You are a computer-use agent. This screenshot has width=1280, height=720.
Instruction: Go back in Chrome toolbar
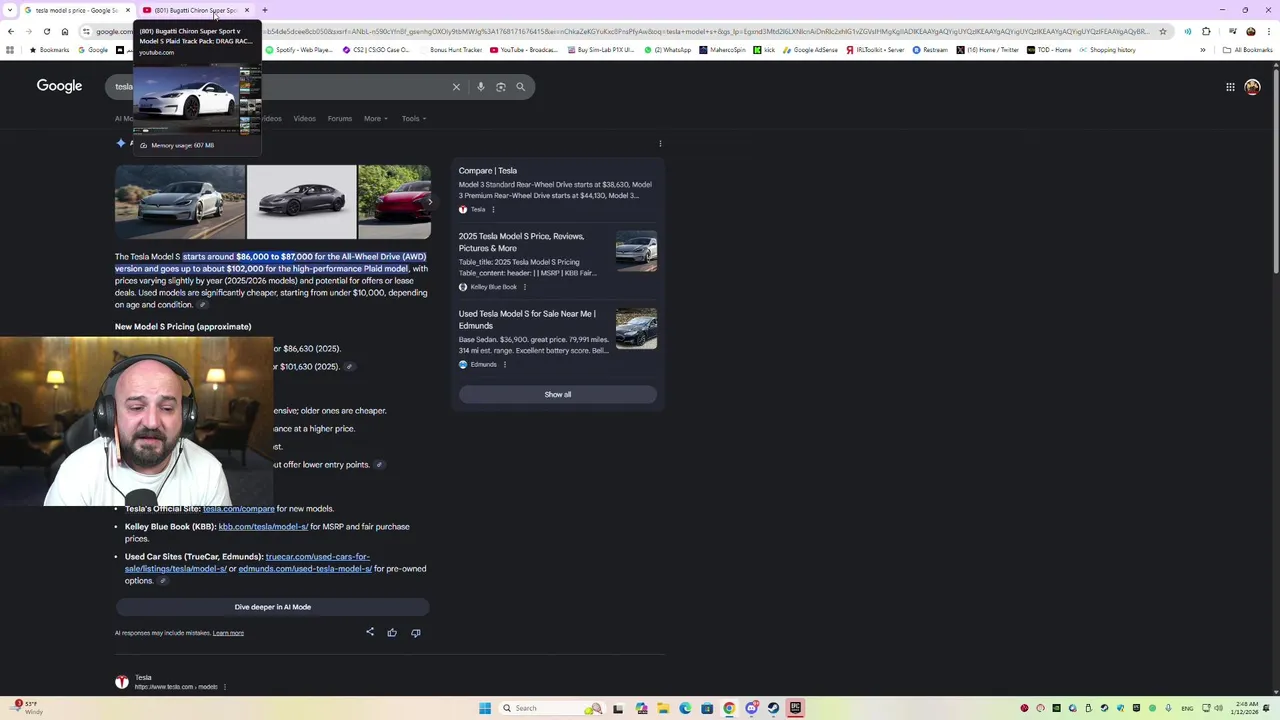pos(10,31)
